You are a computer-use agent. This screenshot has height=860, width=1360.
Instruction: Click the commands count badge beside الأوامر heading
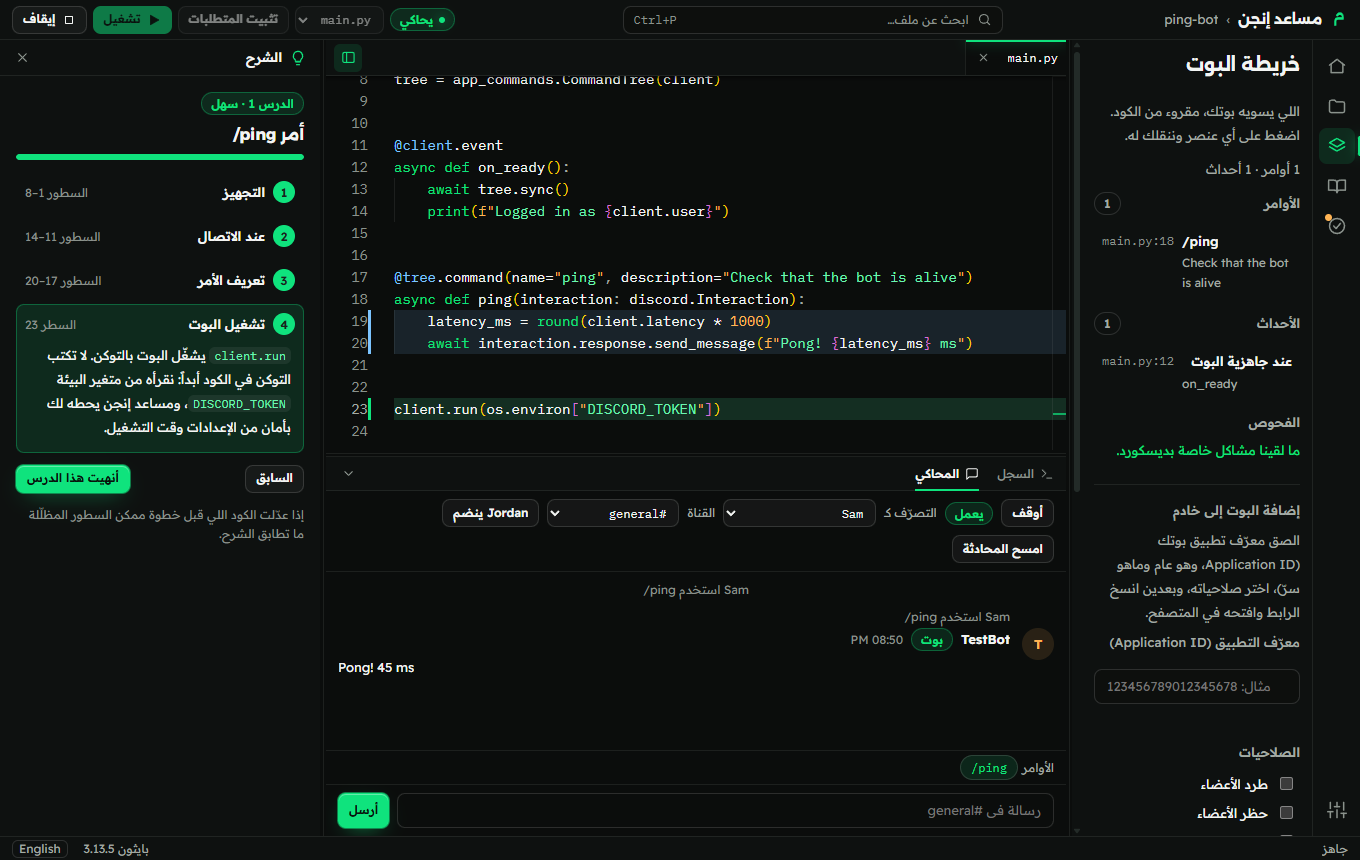1107,204
